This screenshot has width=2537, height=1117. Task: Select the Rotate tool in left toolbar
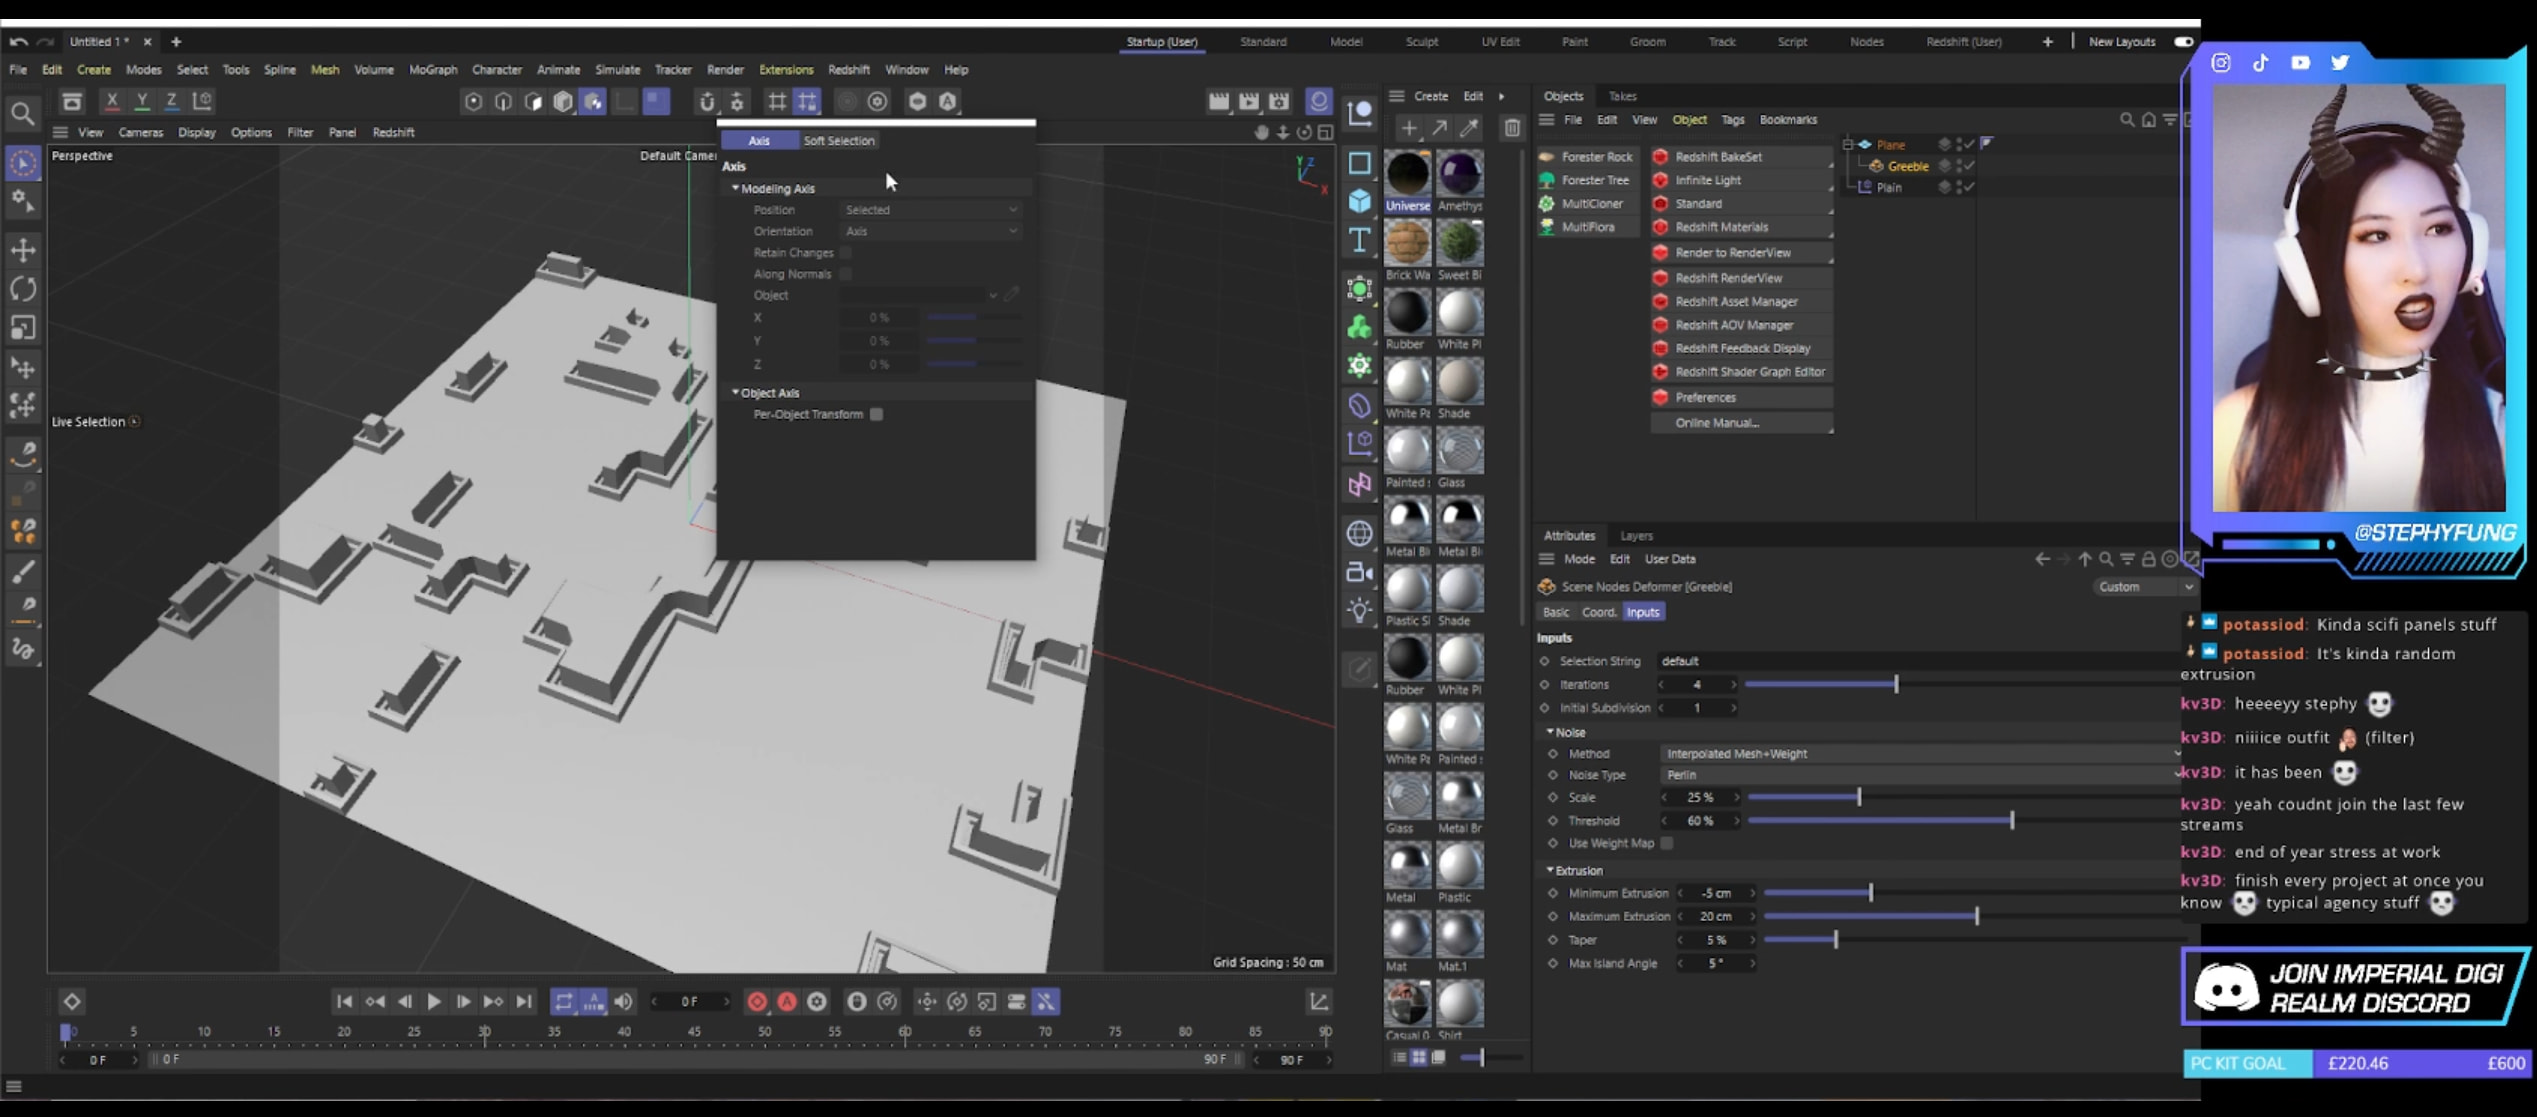23,289
